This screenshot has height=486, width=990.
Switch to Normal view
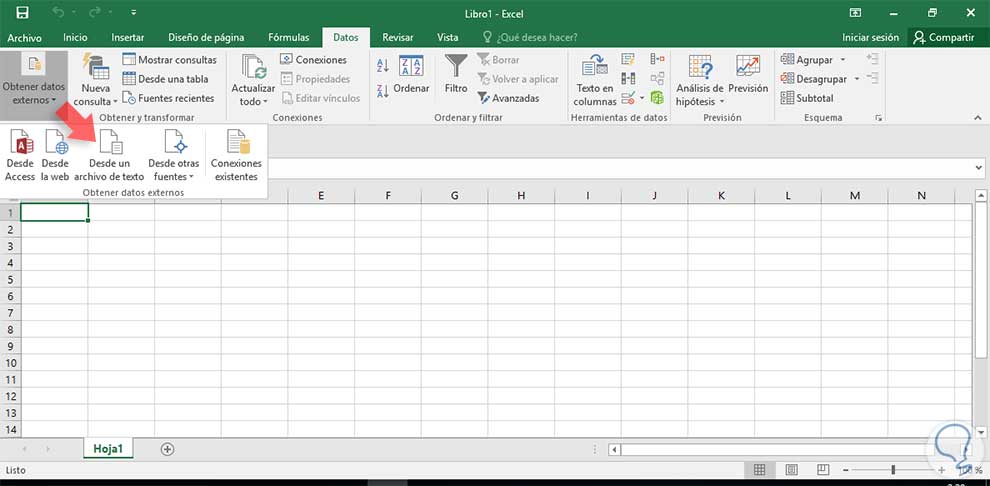click(x=760, y=470)
